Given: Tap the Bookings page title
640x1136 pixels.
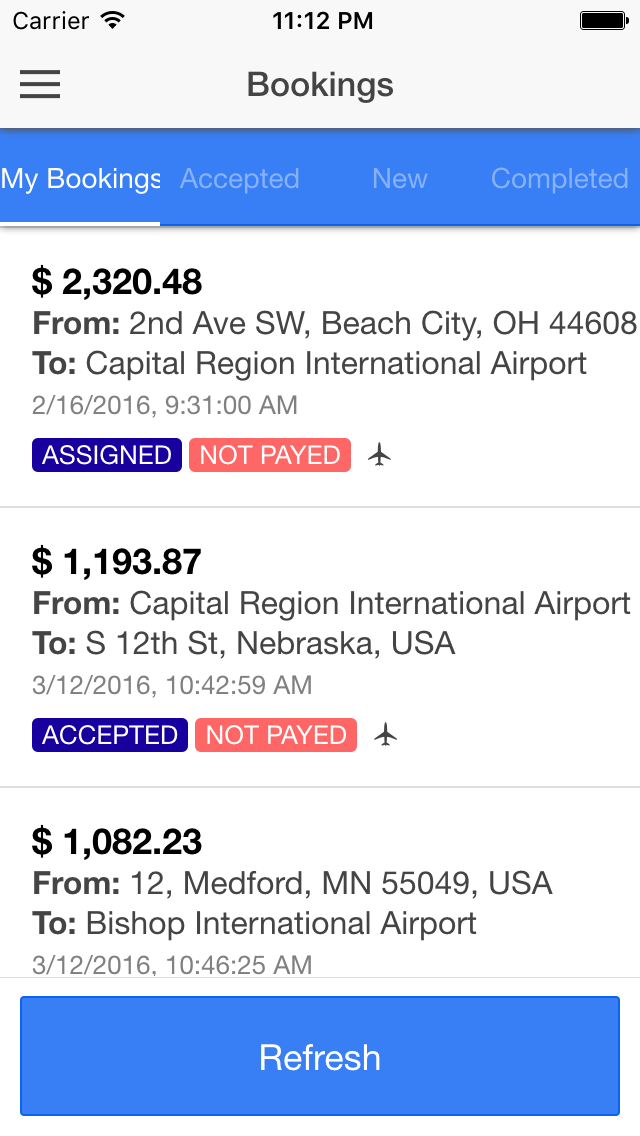Looking at the screenshot, I should point(320,85).
